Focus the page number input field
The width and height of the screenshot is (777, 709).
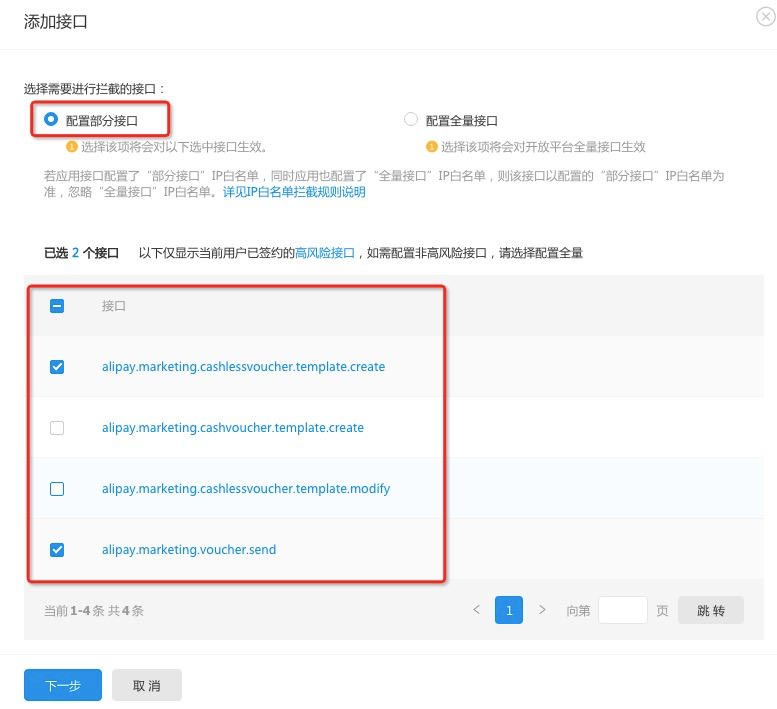tap(623, 610)
